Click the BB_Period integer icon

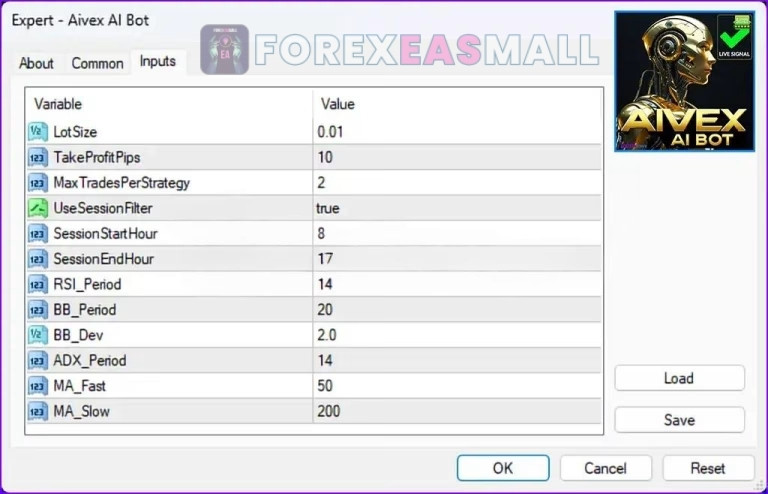tap(38, 310)
